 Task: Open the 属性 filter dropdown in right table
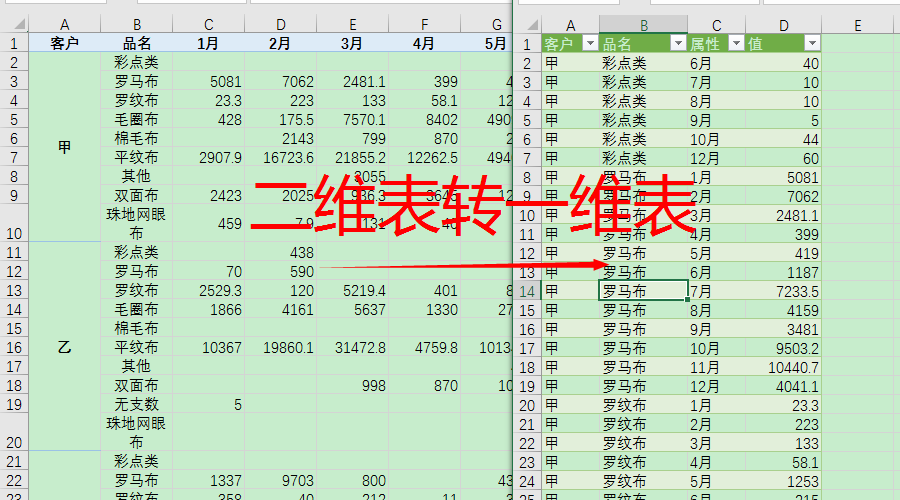[x=736, y=44]
